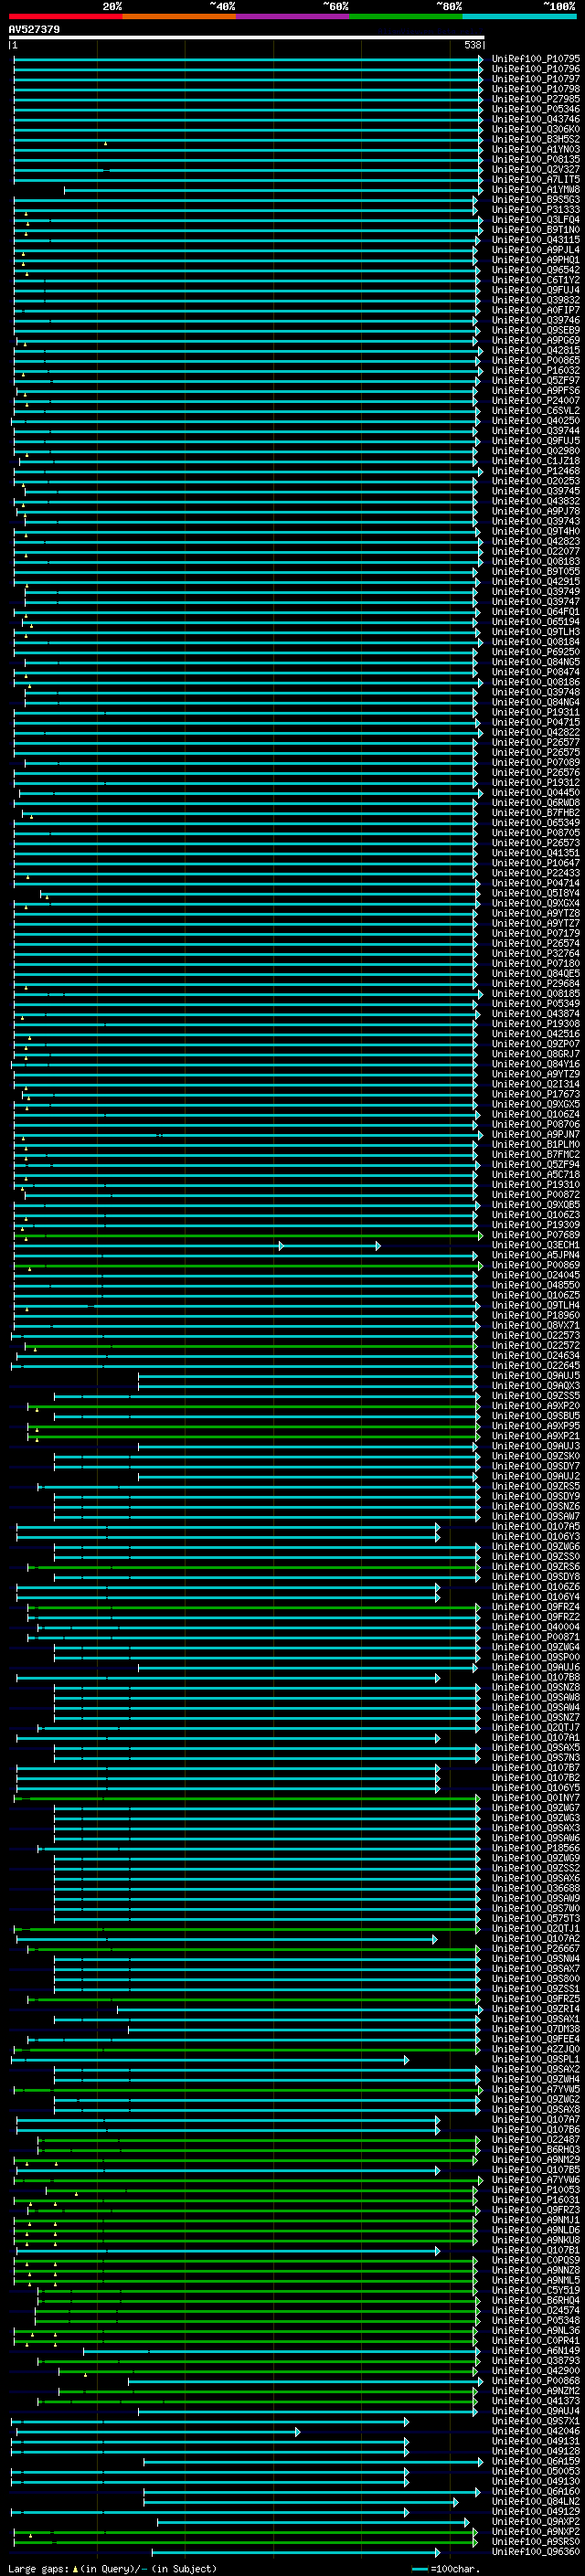The image size is (585, 2576).
Task: Click the purple ~60% identity legend segment
Action: pyautogui.click(x=293, y=16)
